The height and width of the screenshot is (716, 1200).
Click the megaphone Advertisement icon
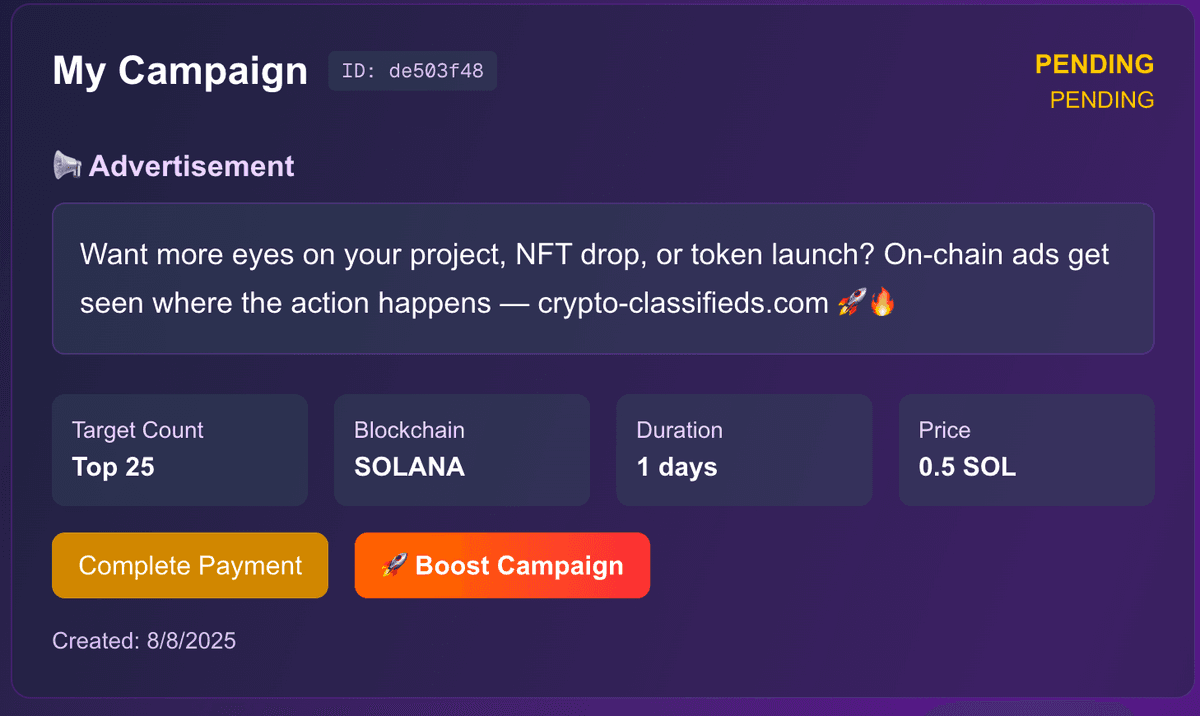click(66, 165)
